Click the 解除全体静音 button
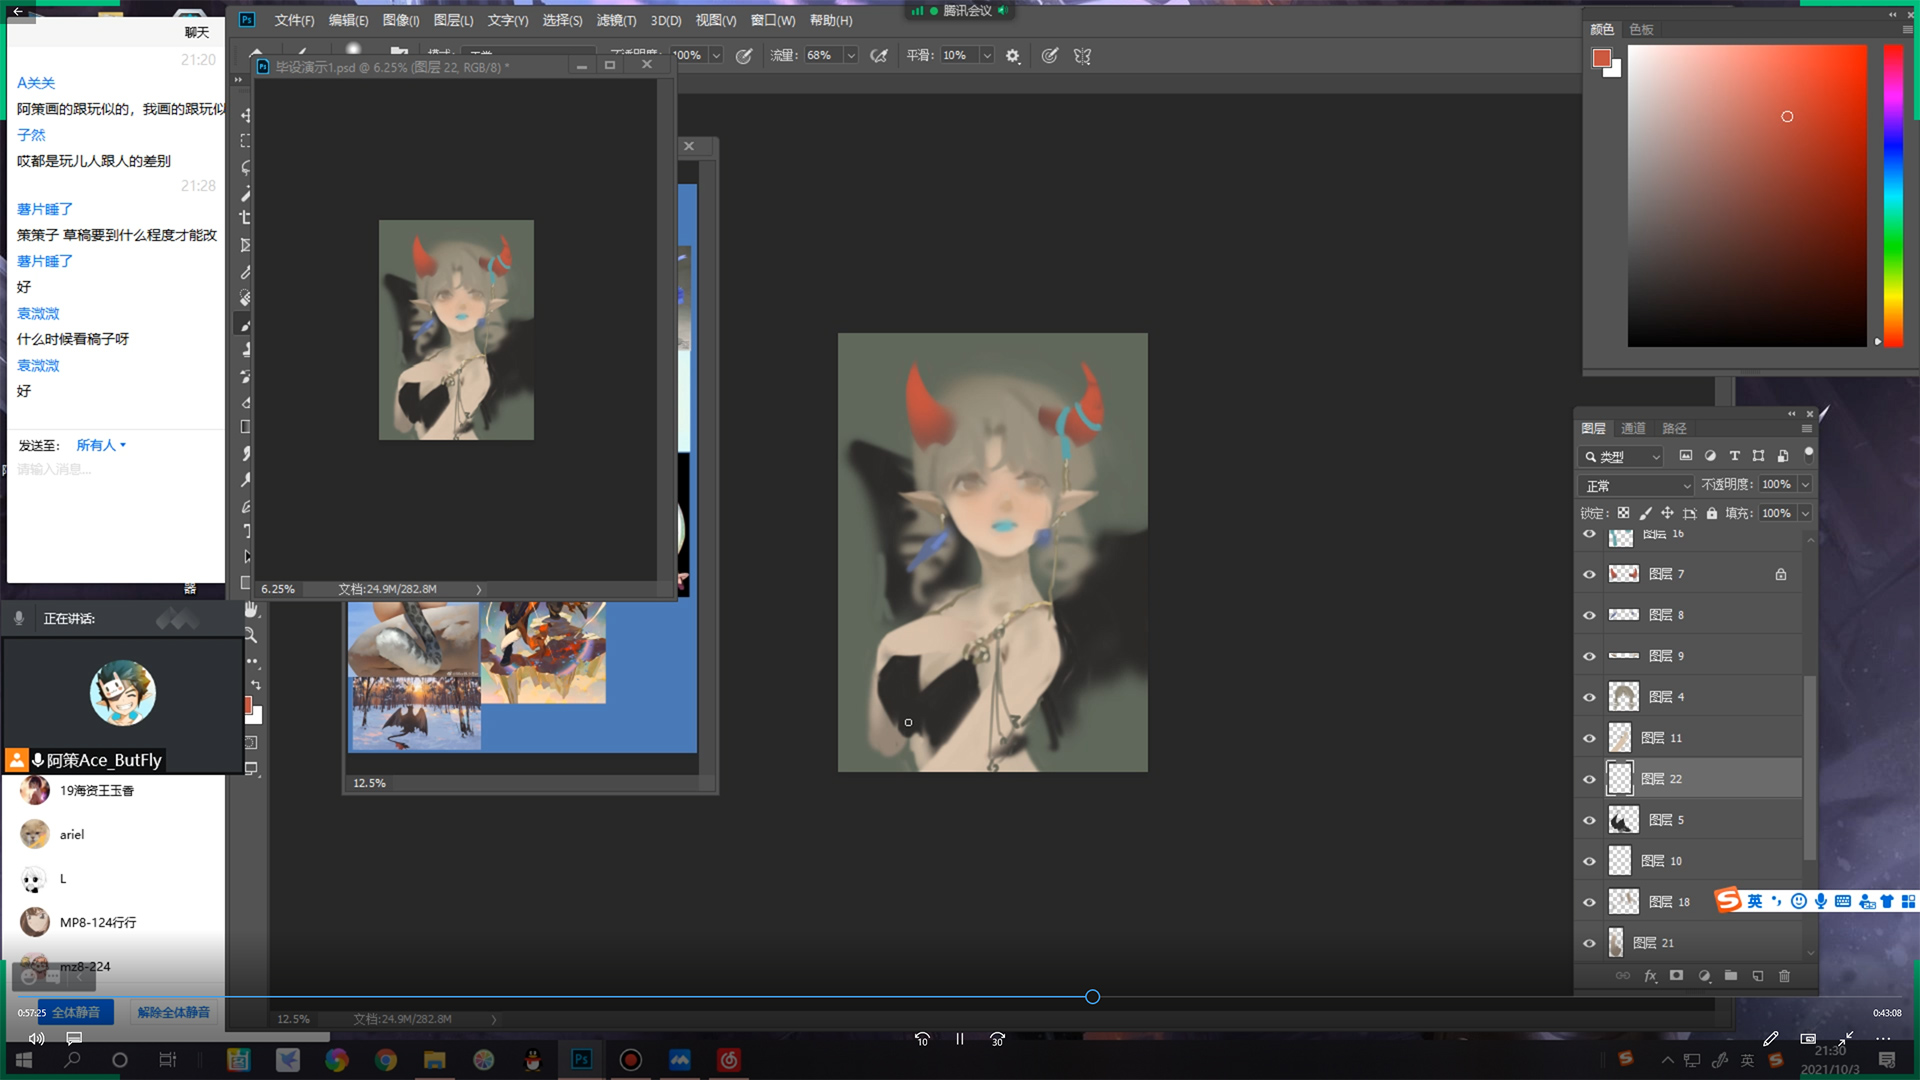Image resolution: width=1920 pixels, height=1080 pixels. tap(173, 1012)
